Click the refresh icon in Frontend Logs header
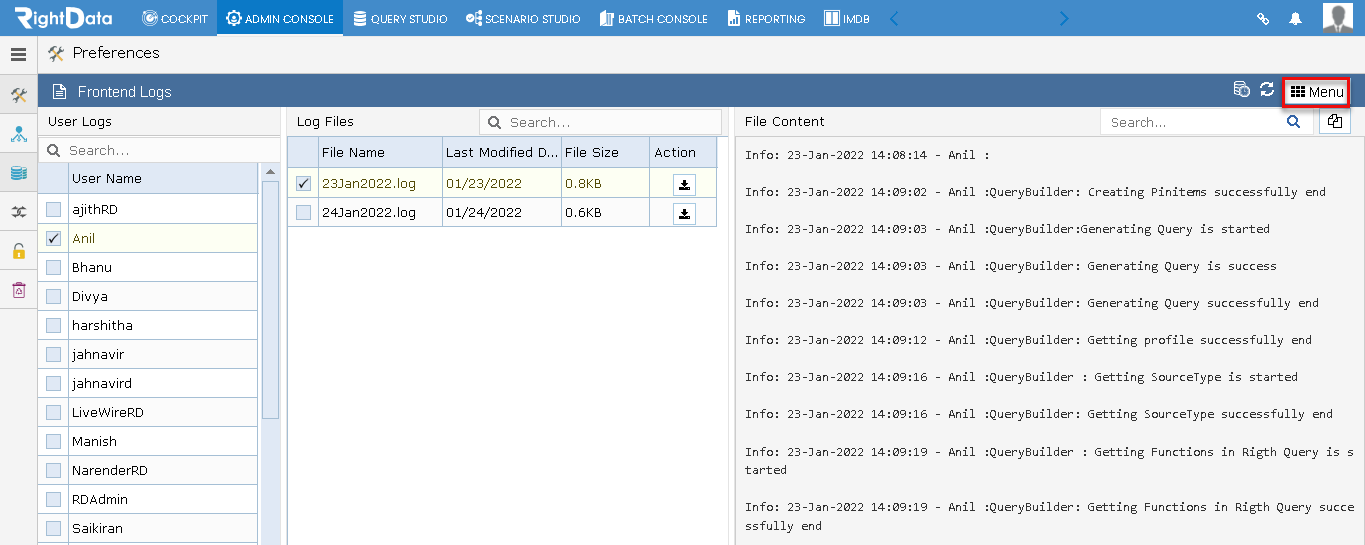This screenshot has height=545, width=1365. click(1267, 90)
